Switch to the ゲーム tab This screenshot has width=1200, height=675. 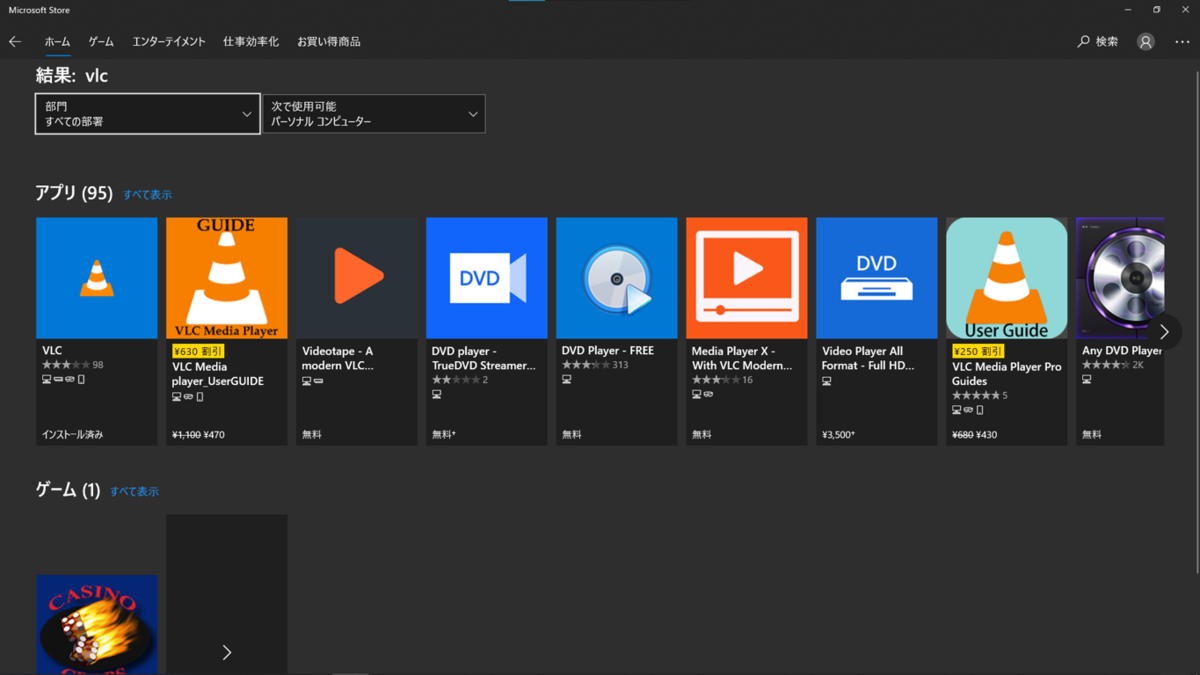pyautogui.click(x=101, y=42)
